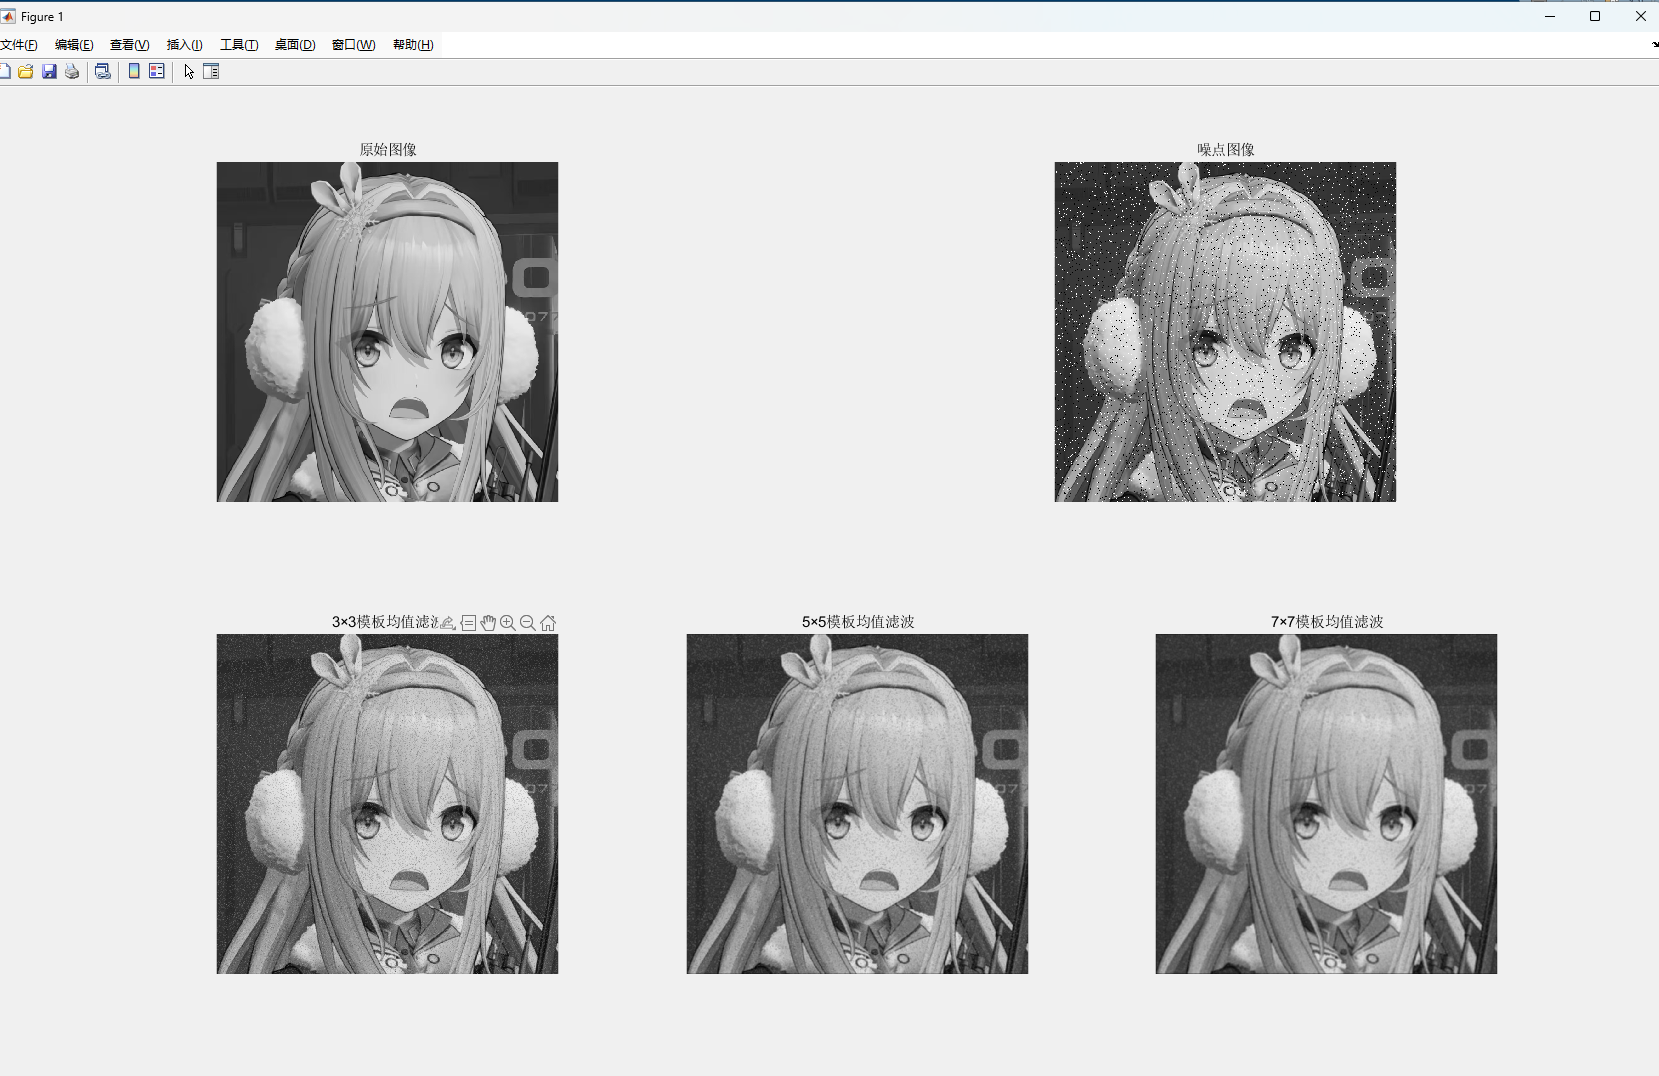Image resolution: width=1659 pixels, height=1076 pixels.
Task: Click the Data Tips icon on axes toolbar
Action: tap(468, 623)
